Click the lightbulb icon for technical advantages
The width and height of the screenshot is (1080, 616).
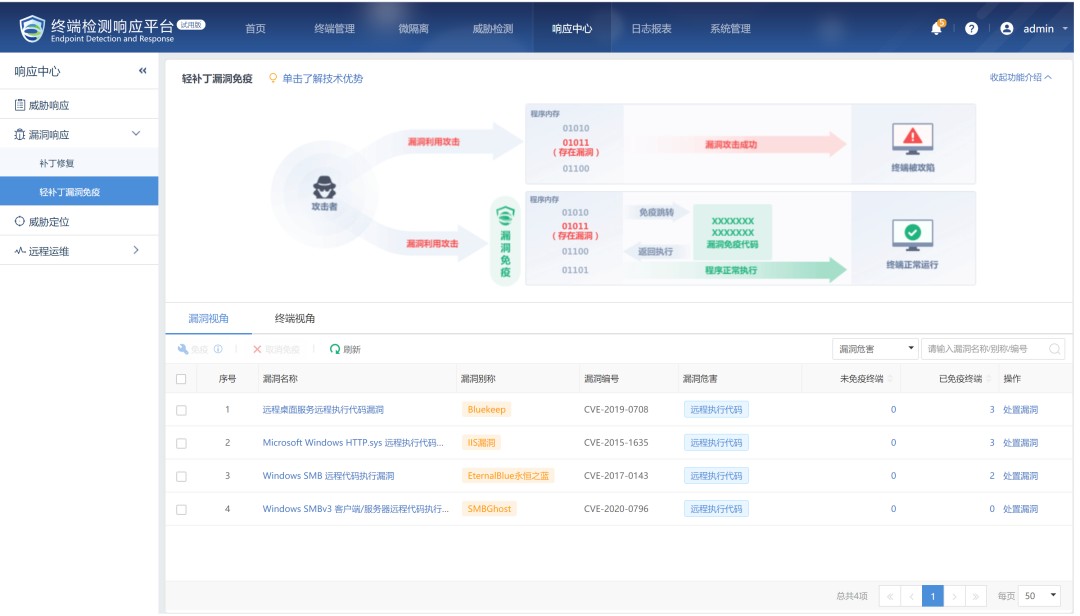[x=273, y=78]
